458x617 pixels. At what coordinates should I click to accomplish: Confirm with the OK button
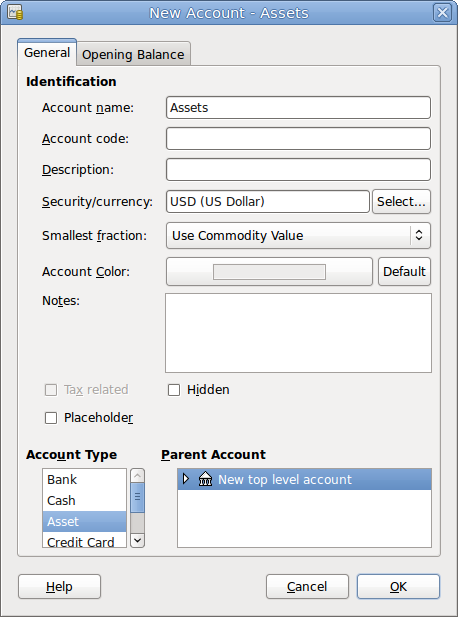398,586
